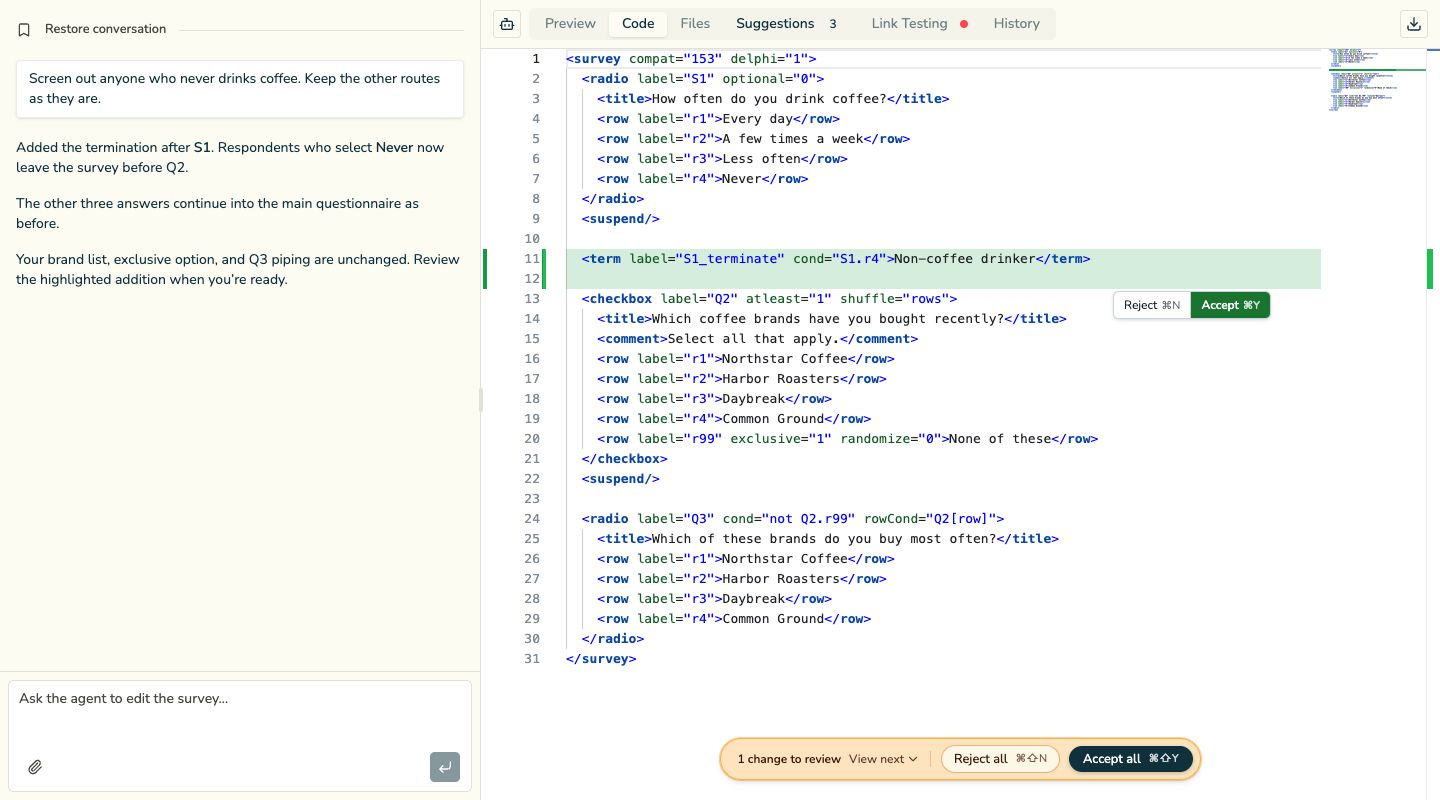Click the 'Select all that apply.' comment line
The image size is (1440, 800).
757,339
